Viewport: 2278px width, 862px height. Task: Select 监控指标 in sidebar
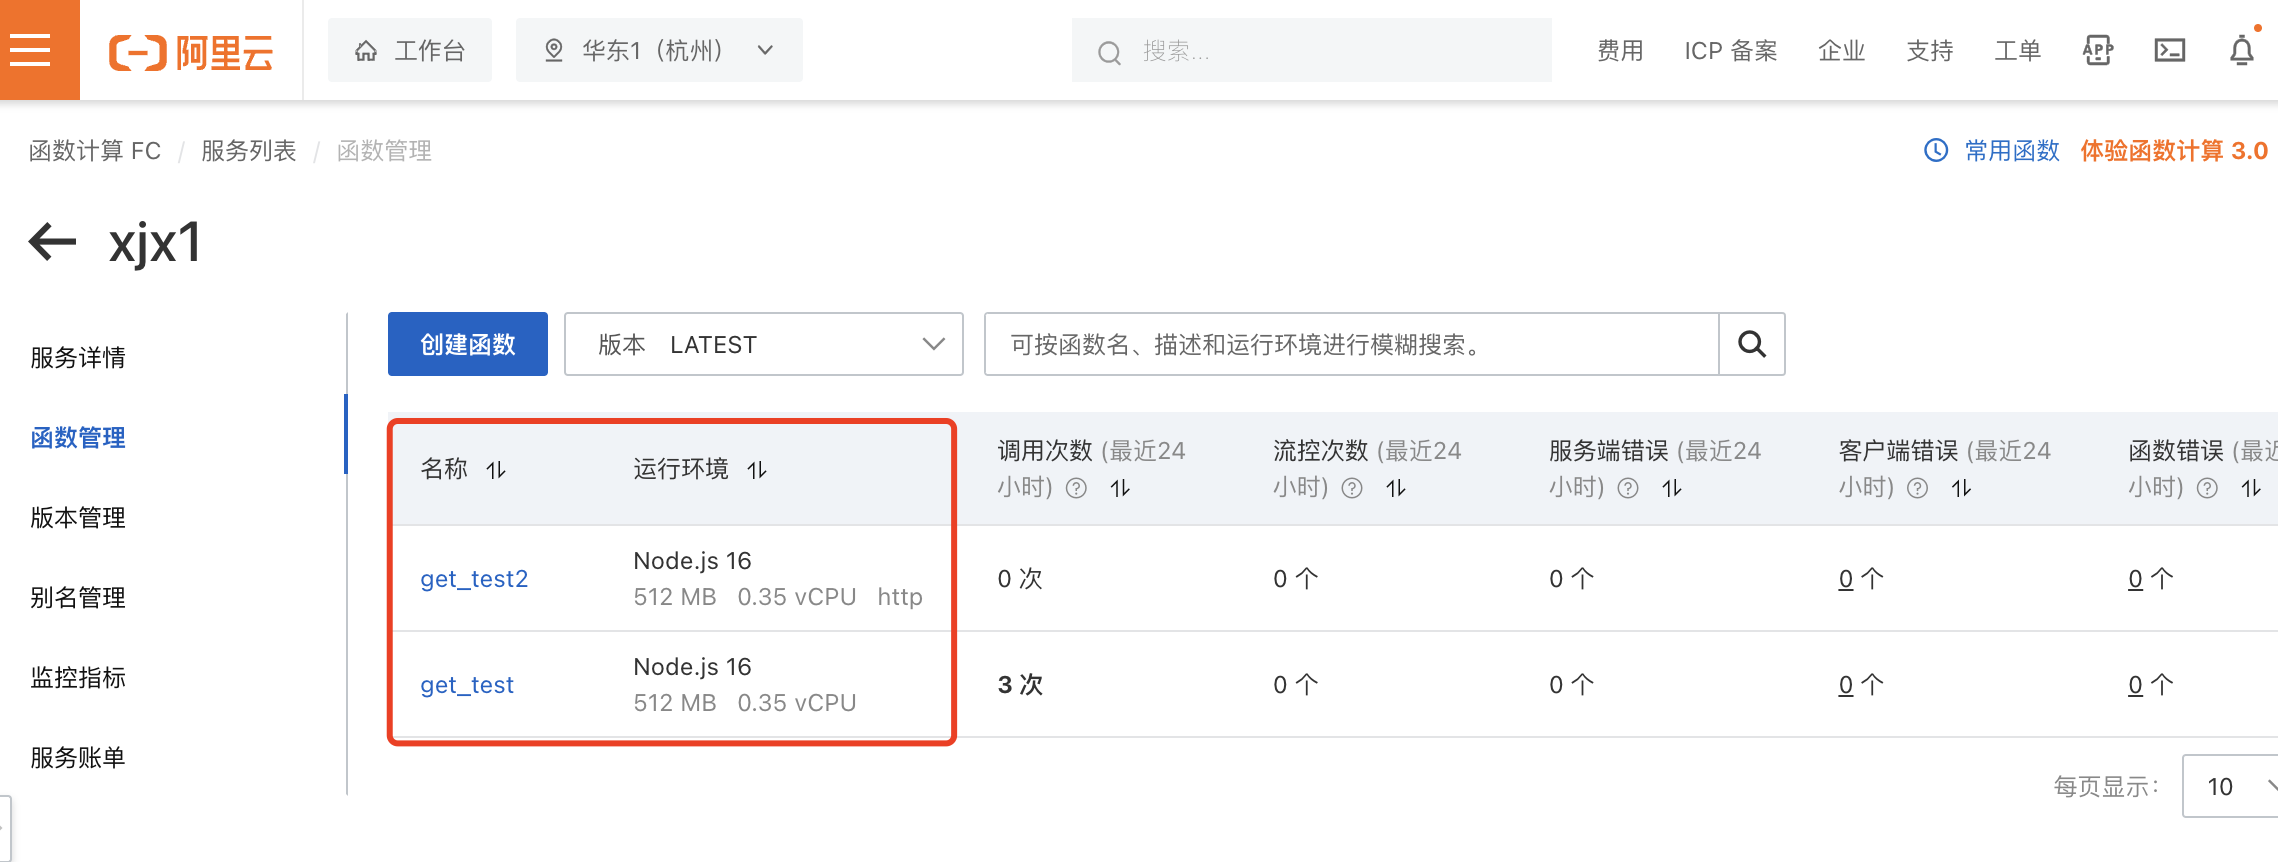(x=78, y=678)
